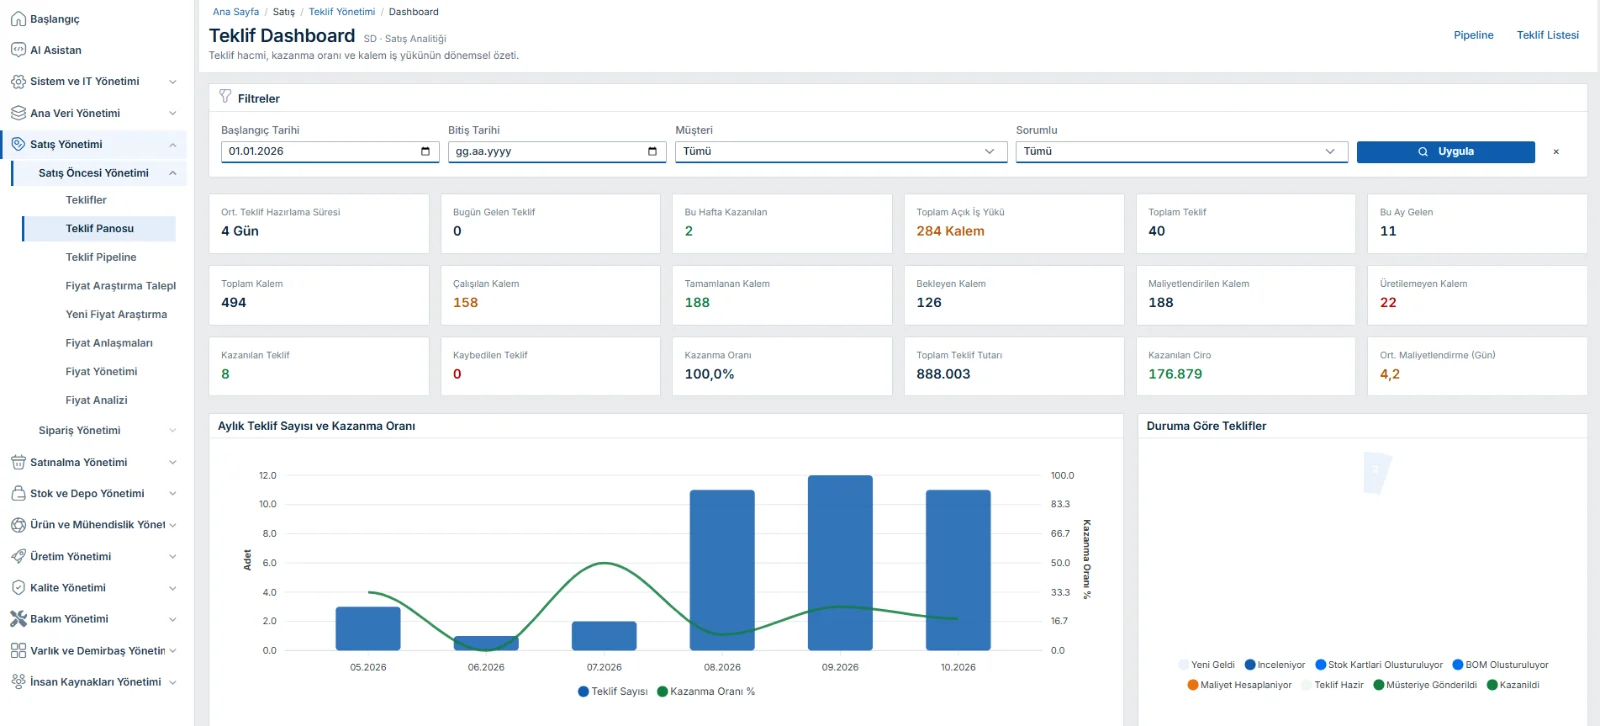Click the Başlangıç home icon
The width and height of the screenshot is (1600, 726).
(x=18, y=19)
